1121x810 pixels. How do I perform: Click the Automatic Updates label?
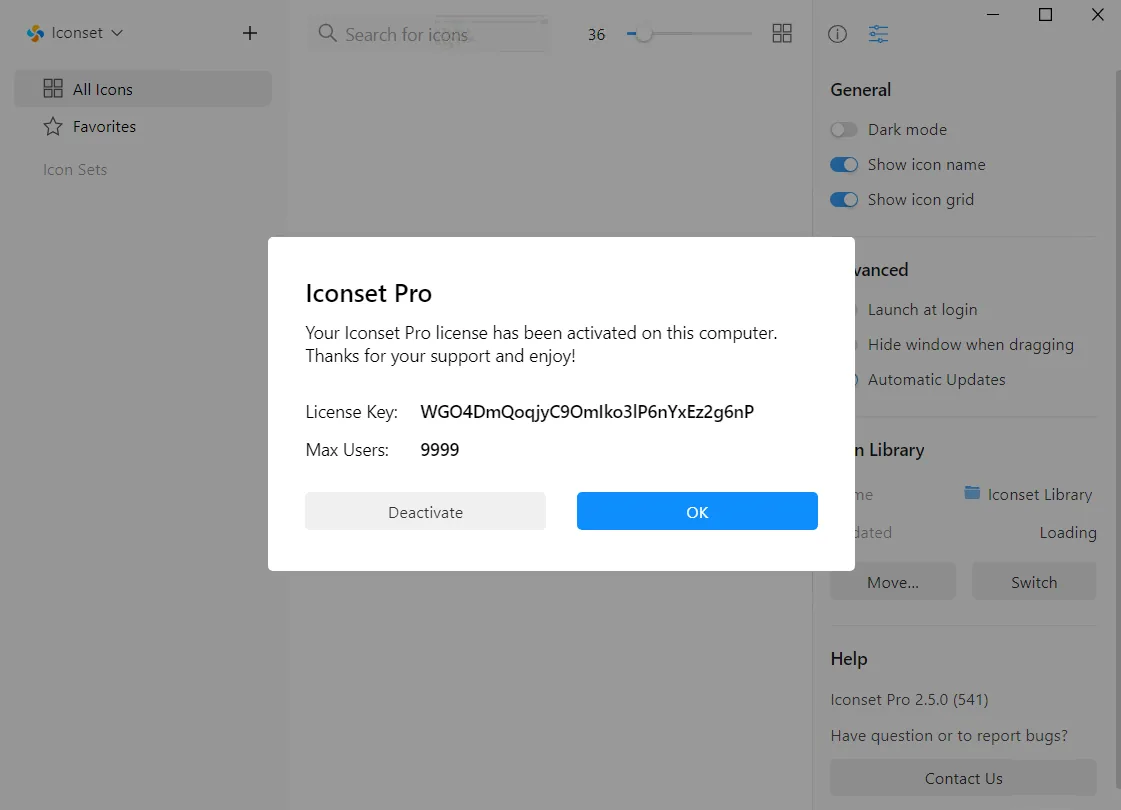click(x=937, y=380)
